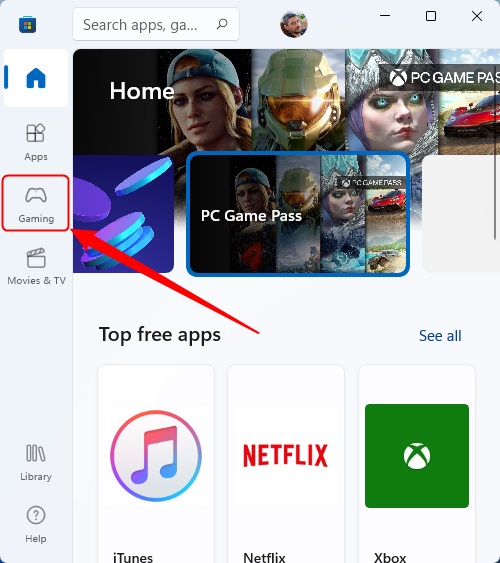Viewport: 500px width, 563px height.
Task: Open the Xbox app card
Action: coord(417,464)
